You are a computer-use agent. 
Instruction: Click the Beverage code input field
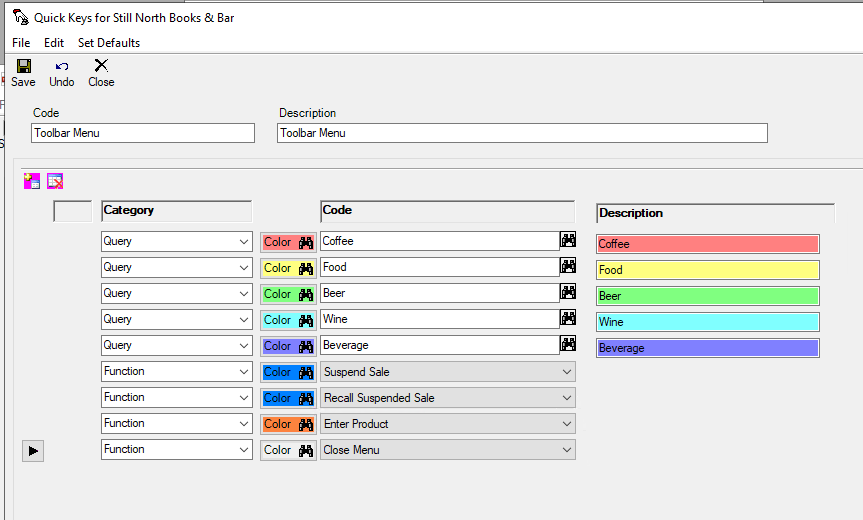(x=440, y=345)
